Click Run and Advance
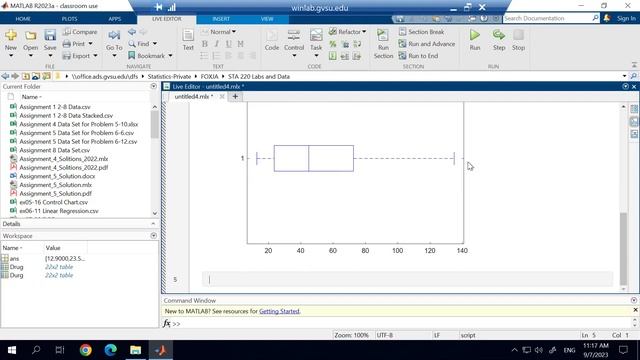Screen dimensions: 640x360 click(427, 44)
